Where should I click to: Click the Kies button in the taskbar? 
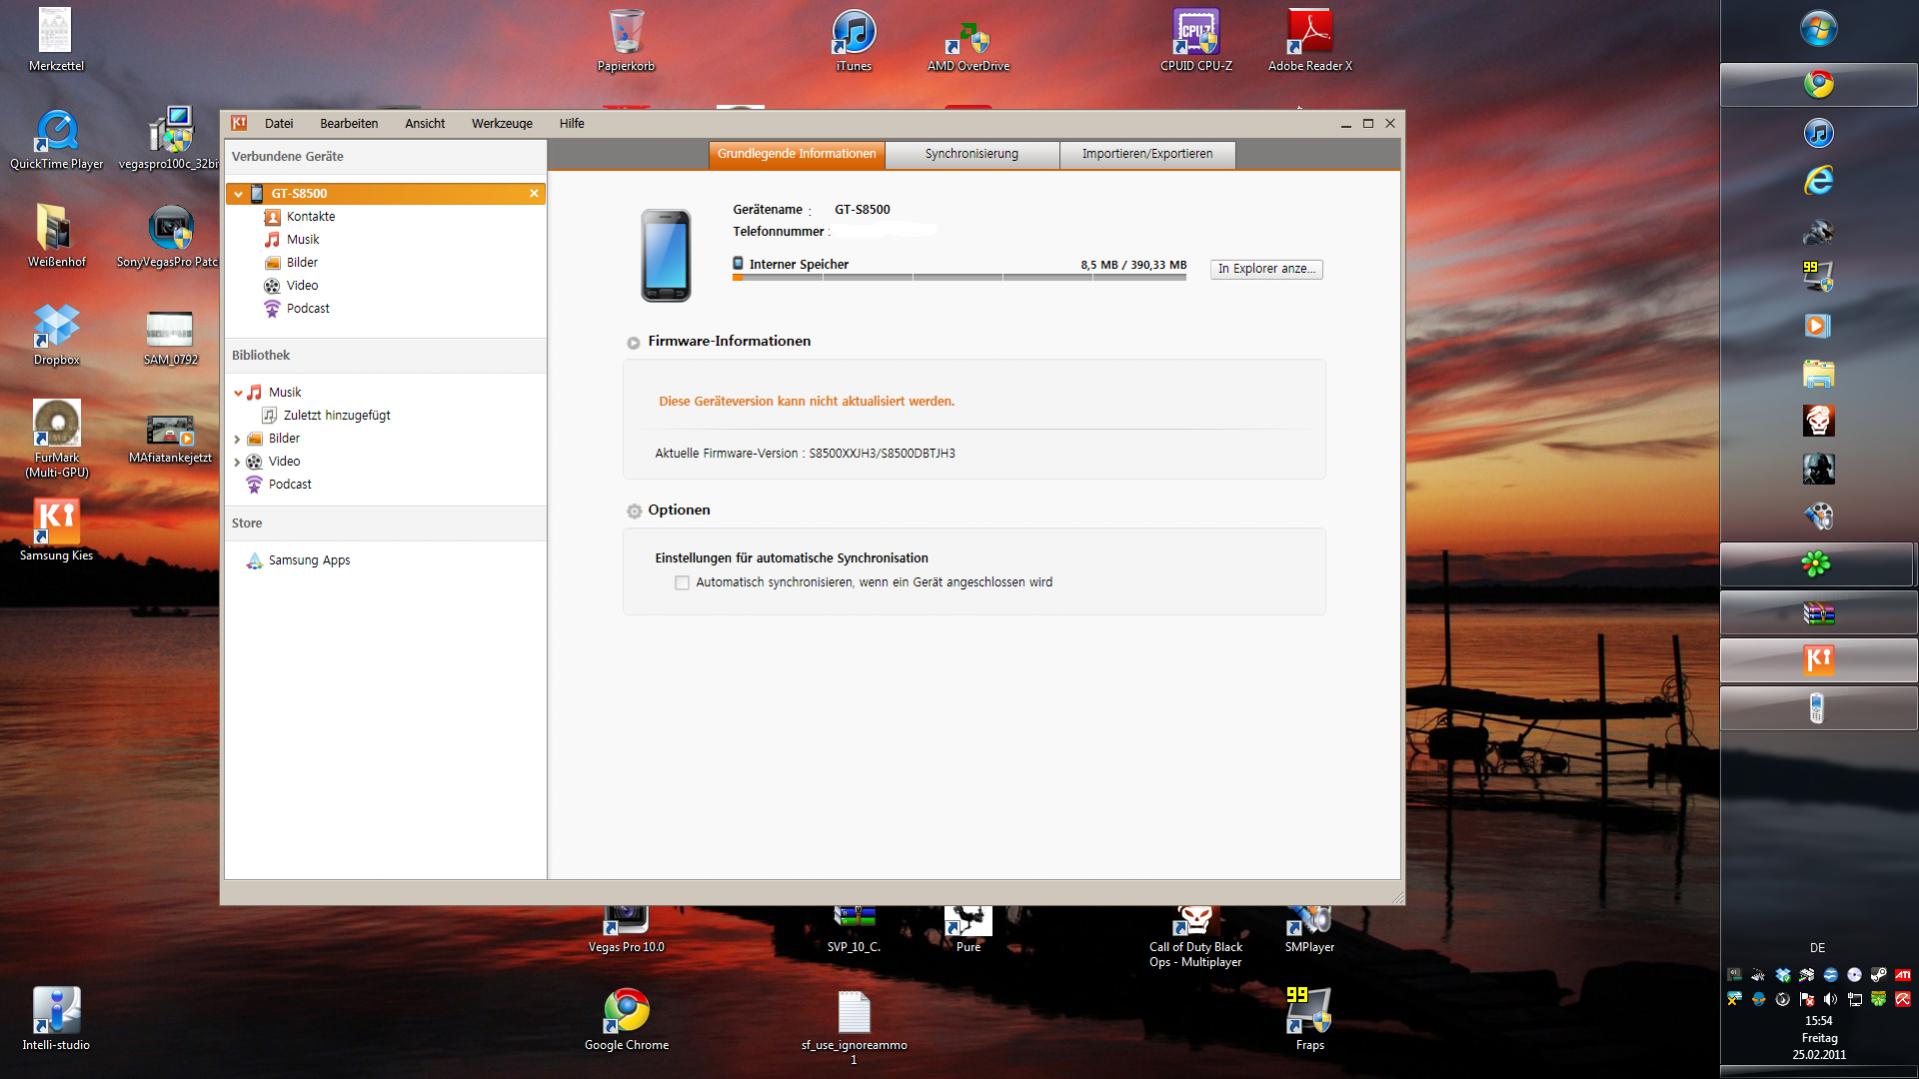click(x=1818, y=660)
